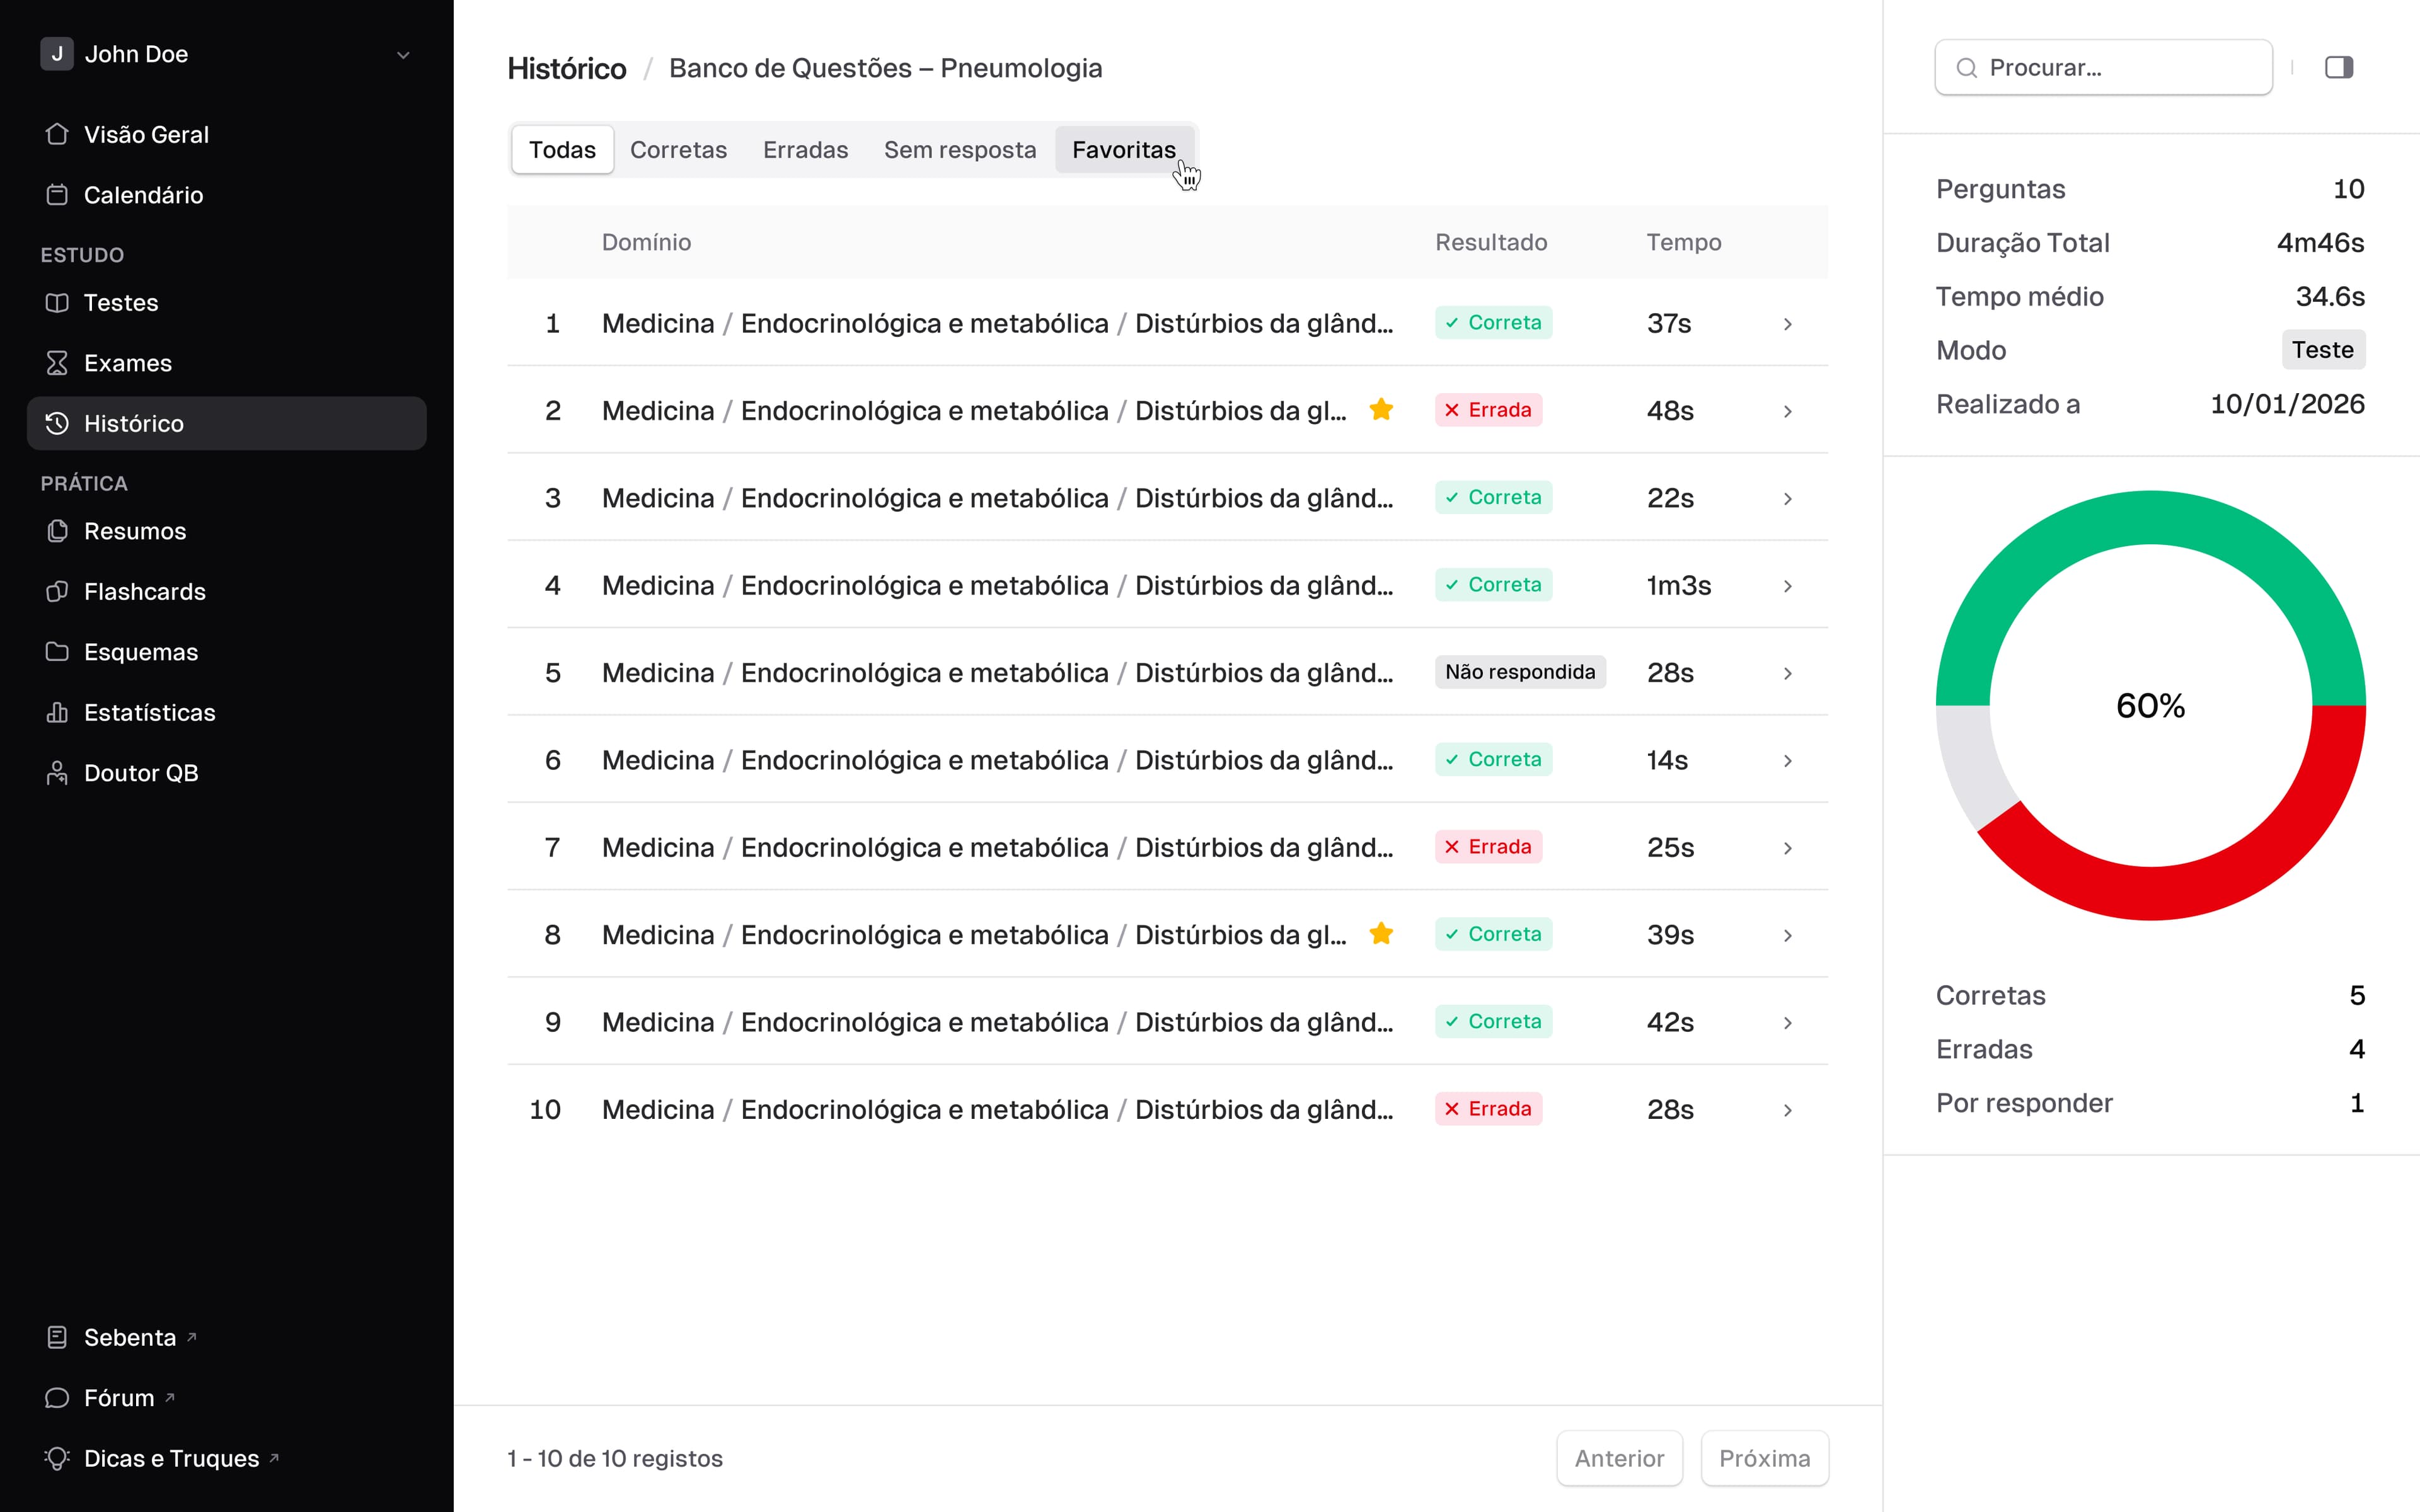Open the Sebenta external link
Image resolution: width=2420 pixels, height=1512 pixels.
(130, 1338)
